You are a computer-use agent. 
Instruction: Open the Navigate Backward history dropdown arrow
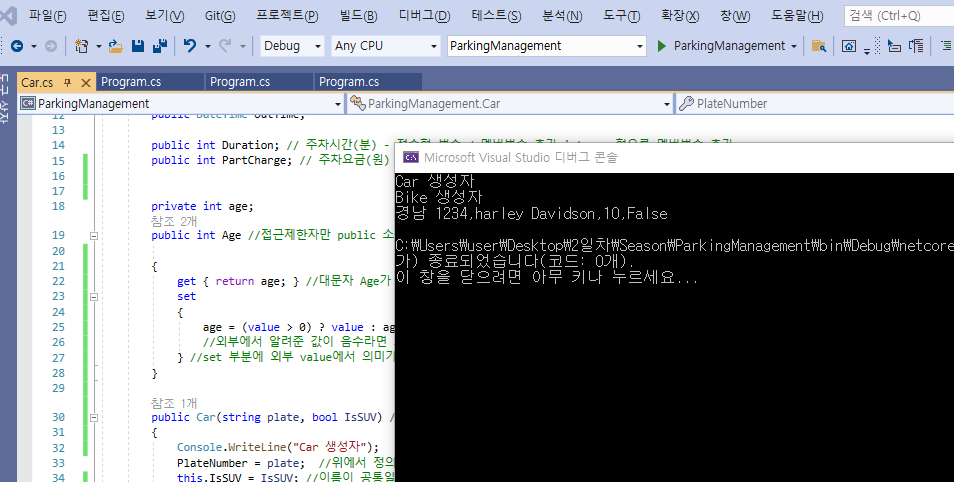(33, 46)
